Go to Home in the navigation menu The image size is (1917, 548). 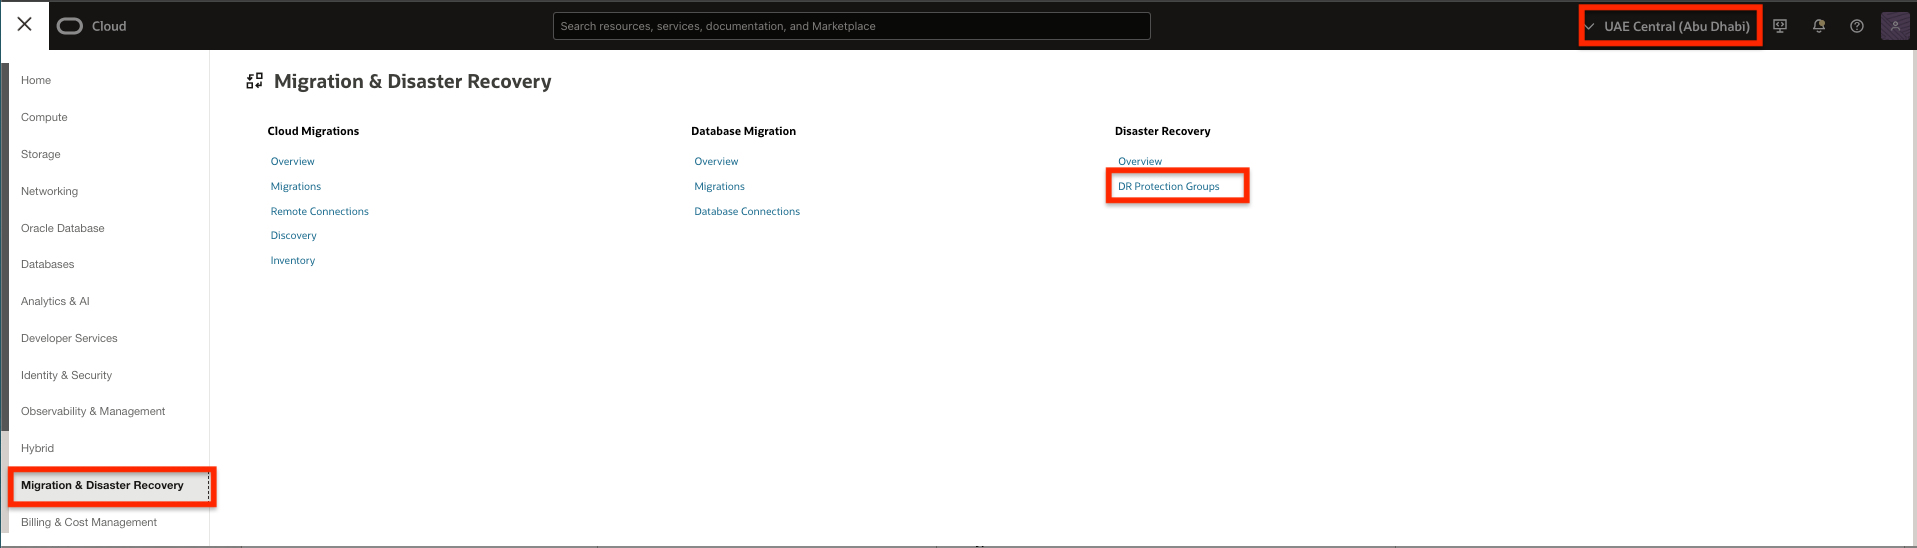pyautogui.click(x=36, y=80)
